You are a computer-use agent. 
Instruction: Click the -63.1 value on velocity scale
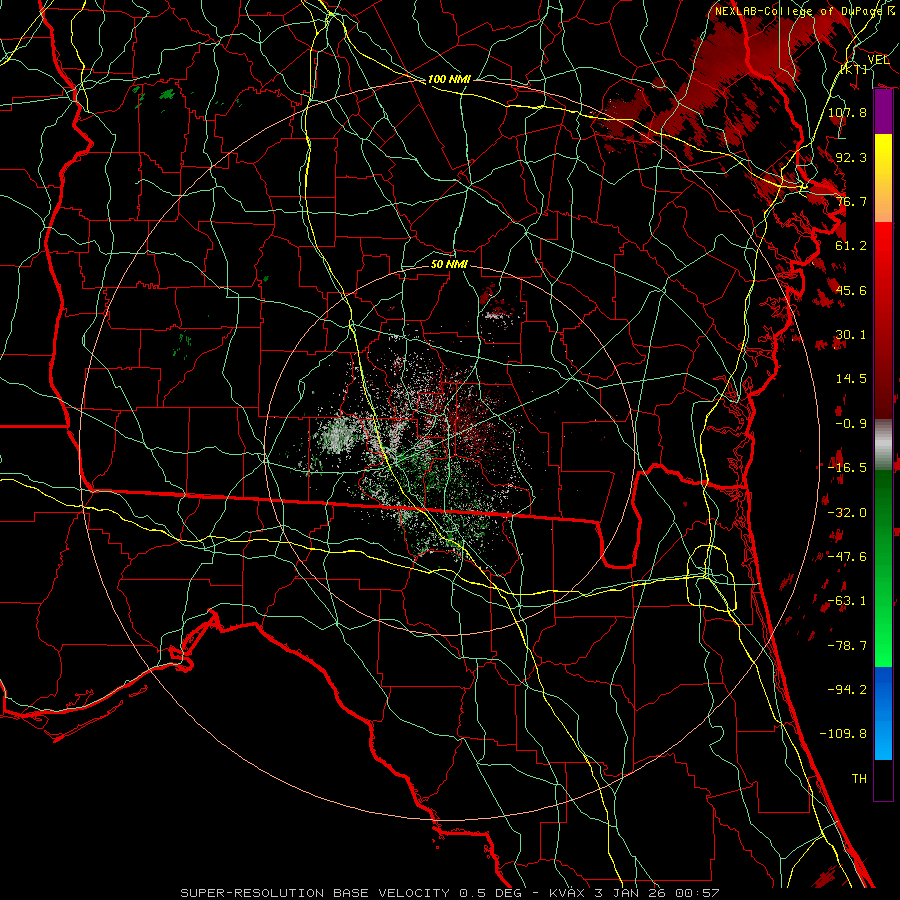(x=847, y=601)
